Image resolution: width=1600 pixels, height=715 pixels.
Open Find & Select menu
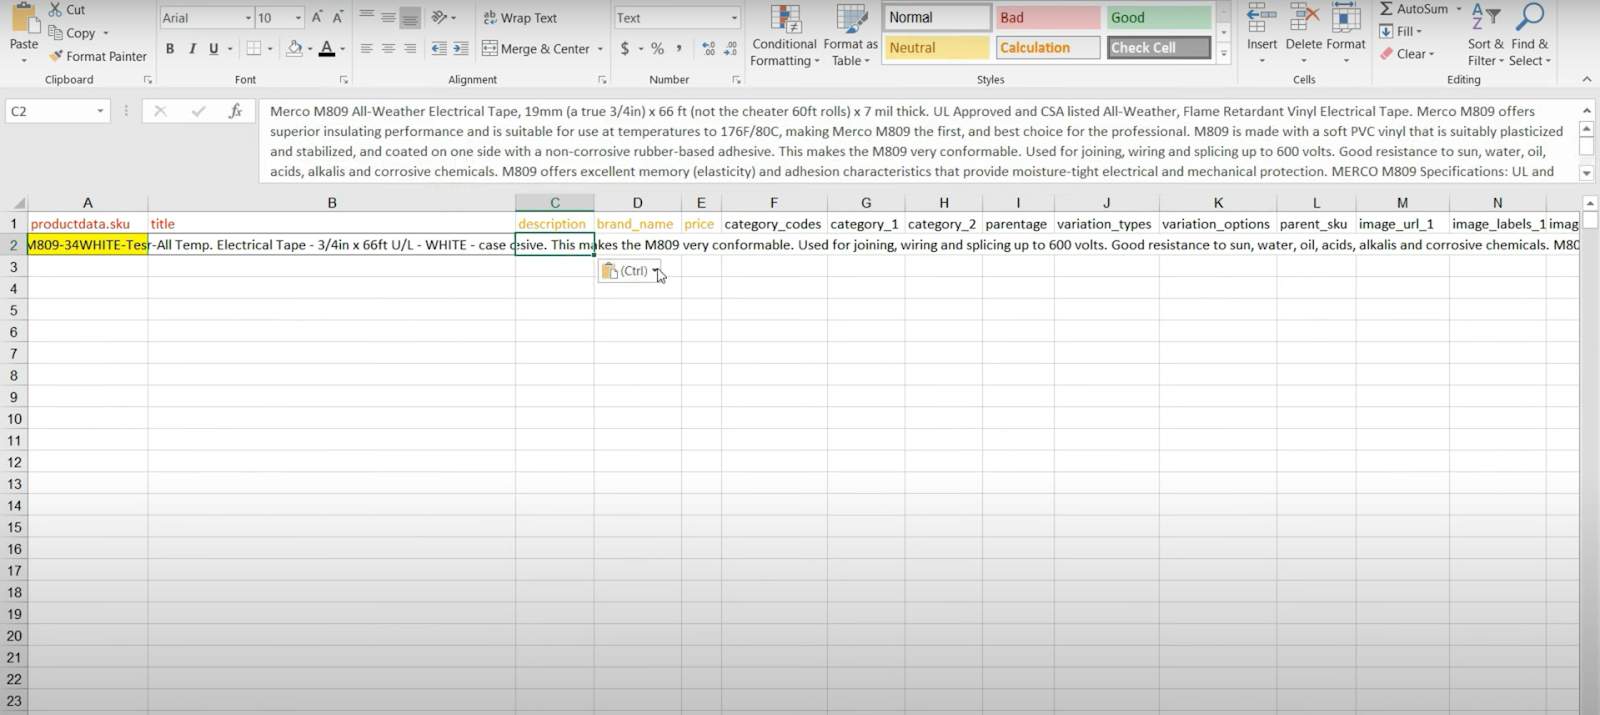(x=1529, y=35)
